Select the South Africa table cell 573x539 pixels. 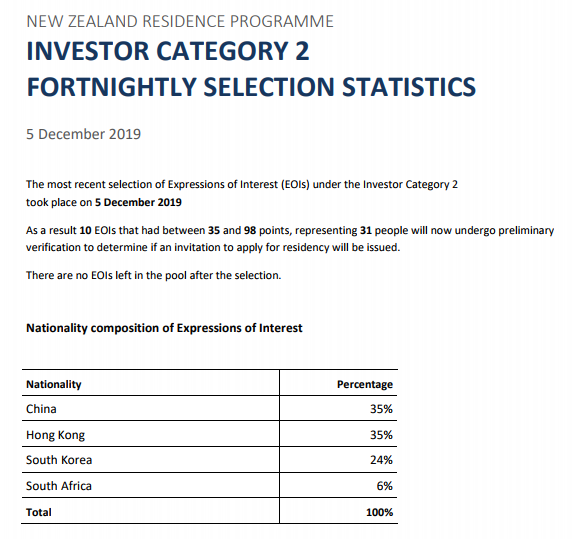coord(151,485)
